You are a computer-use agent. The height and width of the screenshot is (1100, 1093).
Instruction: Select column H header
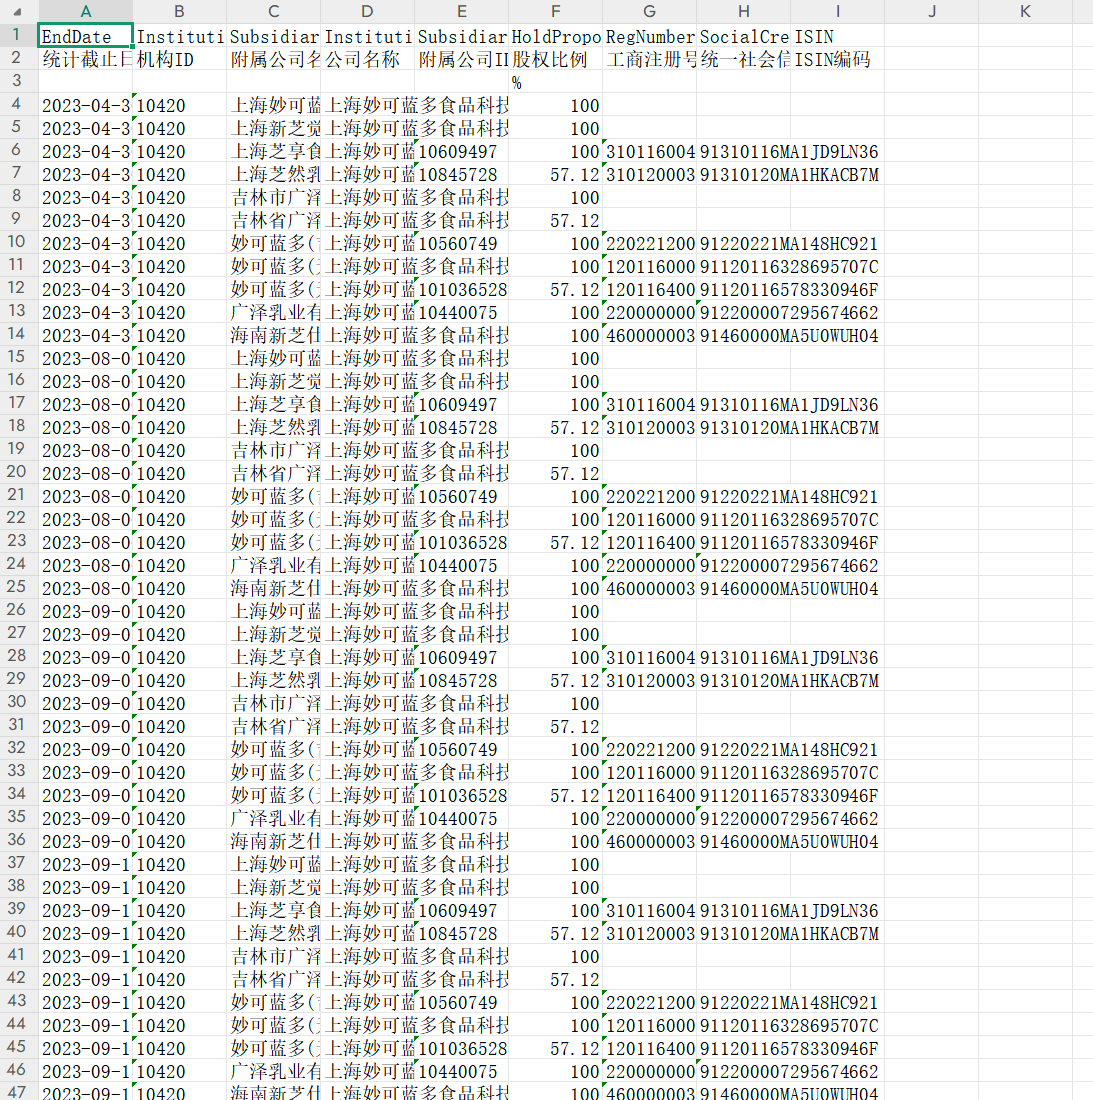point(744,11)
